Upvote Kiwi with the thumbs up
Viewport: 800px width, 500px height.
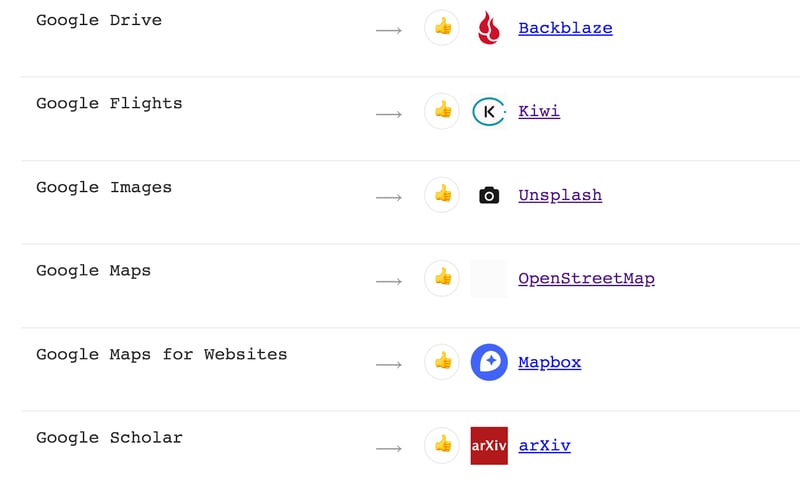pyautogui.click(x=442, y=111)
